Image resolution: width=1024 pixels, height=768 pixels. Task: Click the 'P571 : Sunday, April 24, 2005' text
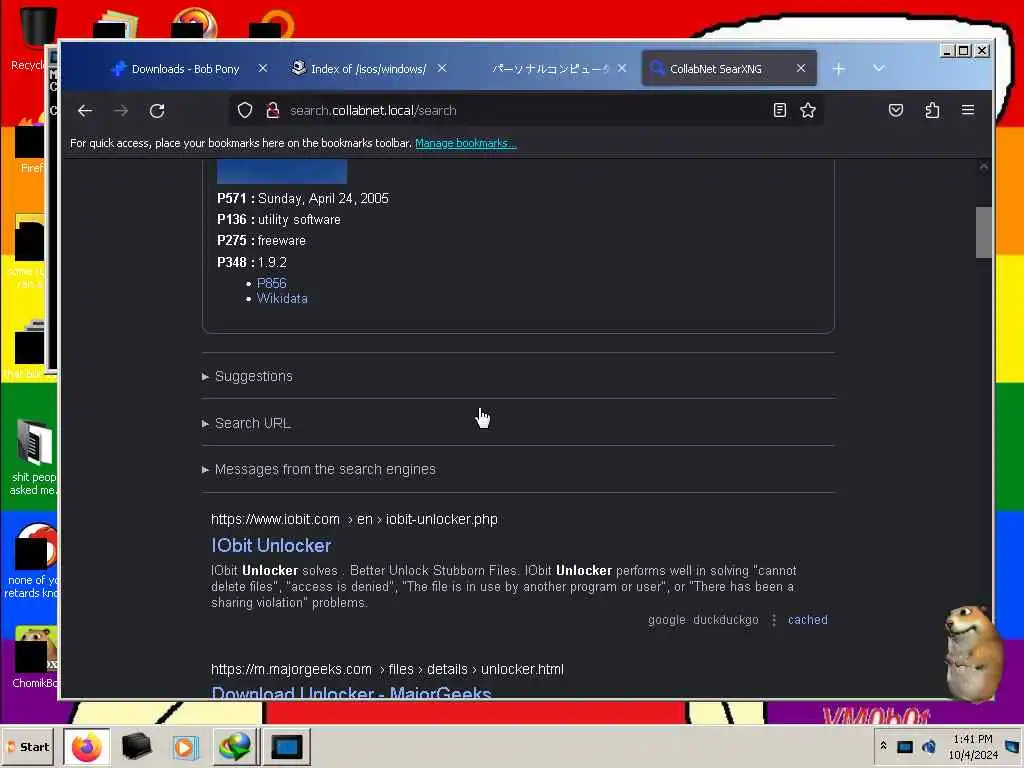coord(302,199)
